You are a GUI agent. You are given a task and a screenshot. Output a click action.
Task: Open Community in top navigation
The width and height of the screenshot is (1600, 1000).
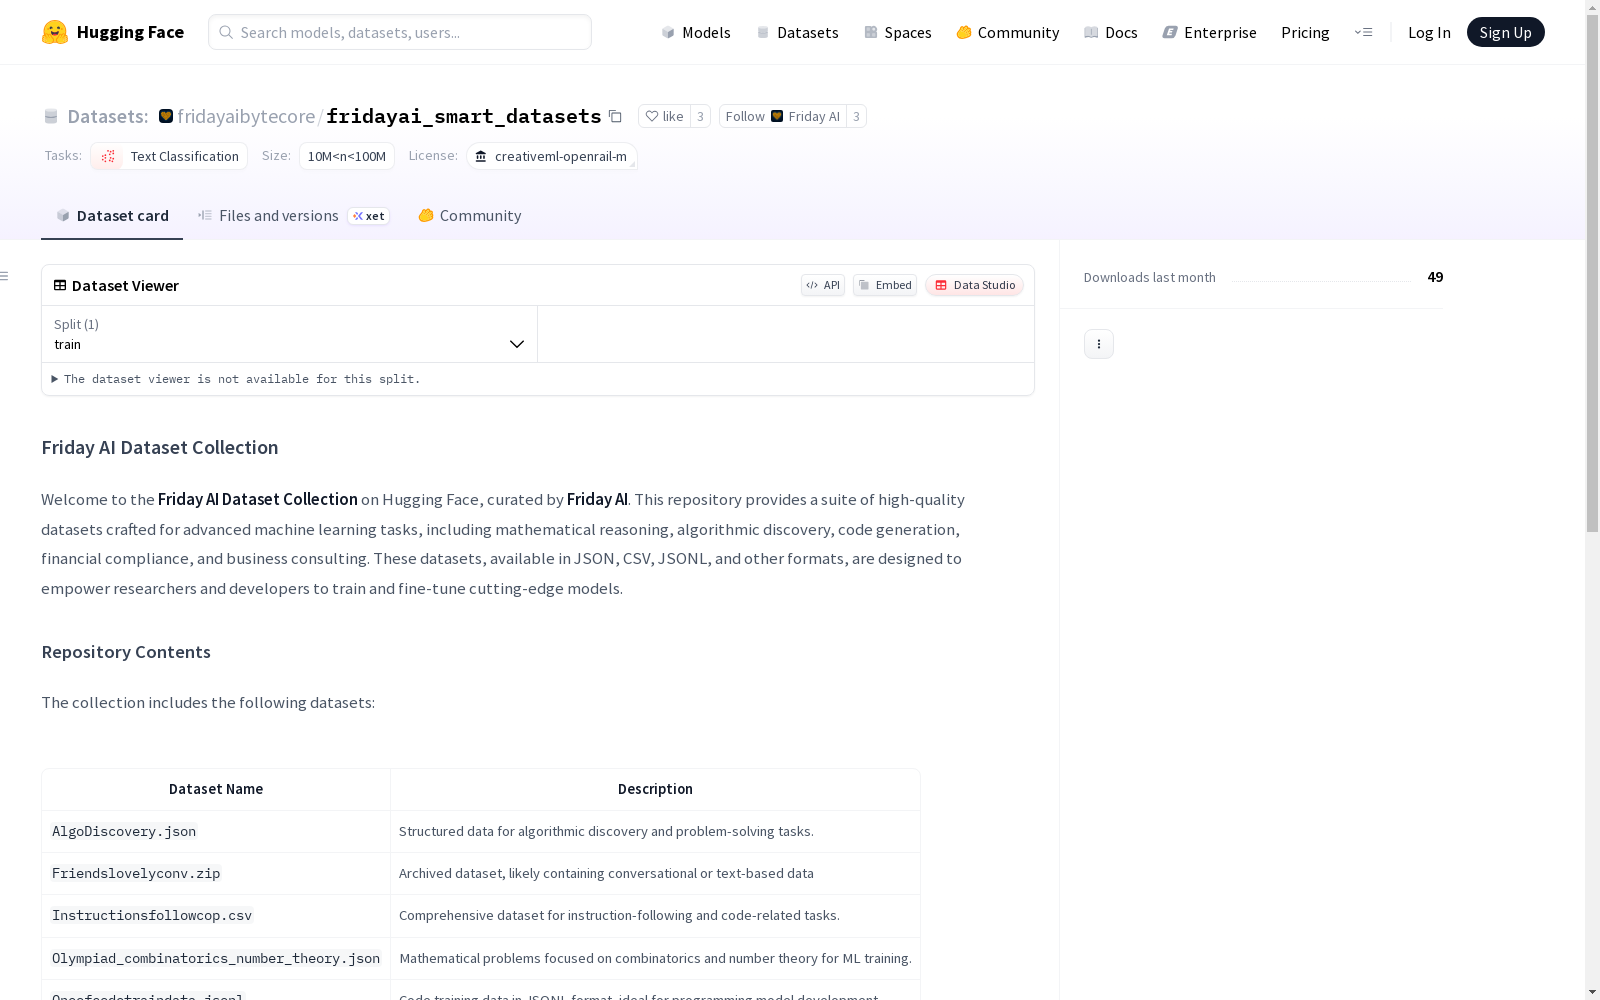click(1008, 32)
